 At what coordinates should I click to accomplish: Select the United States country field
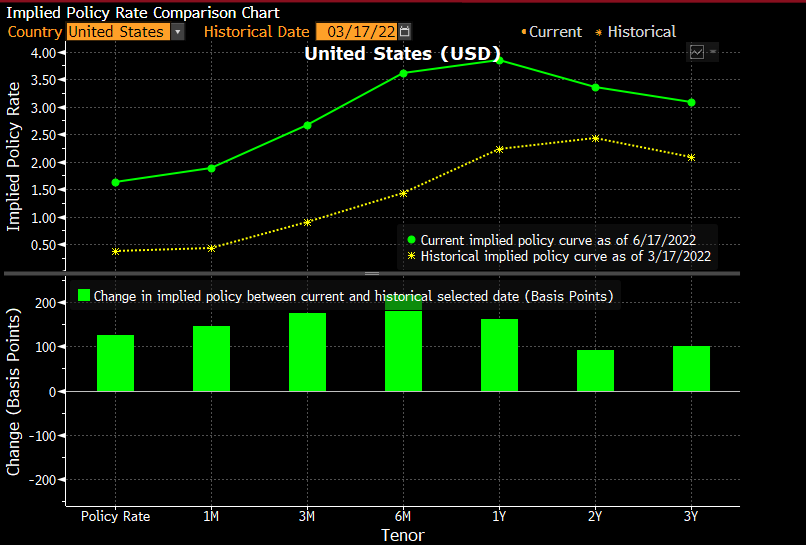pyautogui.click(x=116, y=32)
